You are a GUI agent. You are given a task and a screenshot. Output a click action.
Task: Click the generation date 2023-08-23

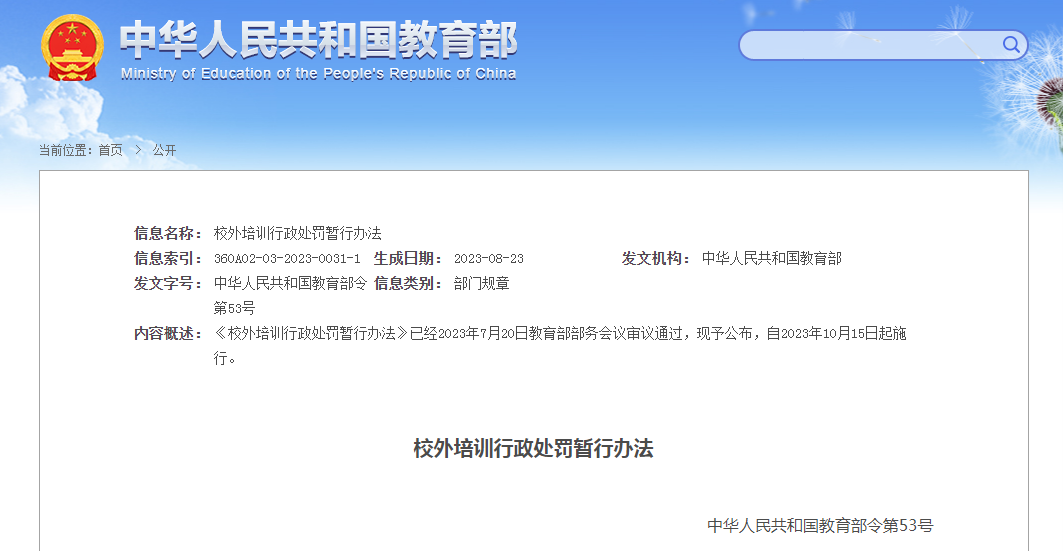click(488, 258)
